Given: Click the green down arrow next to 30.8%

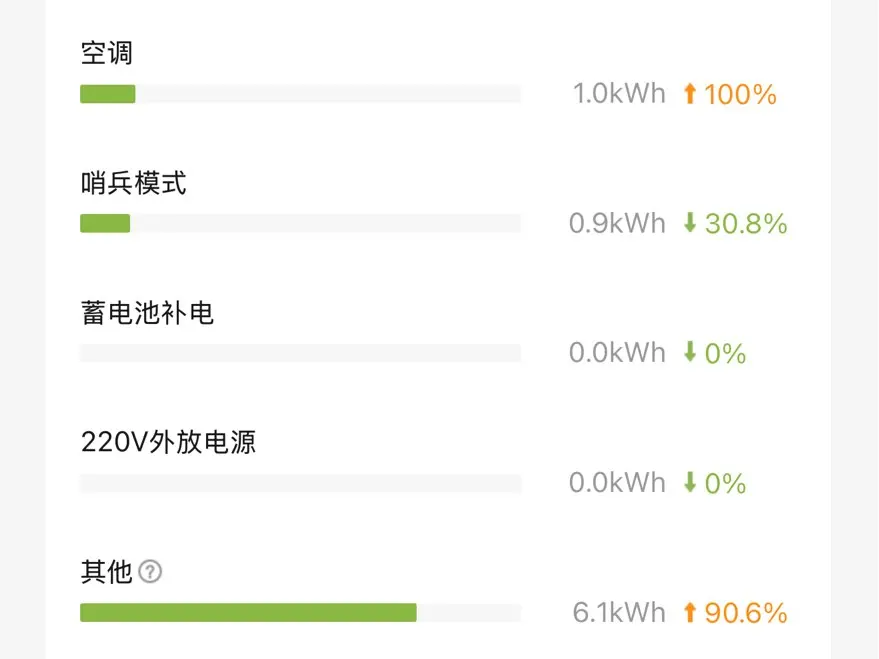Looking at the screenshot, I should (x=690, y=222).
